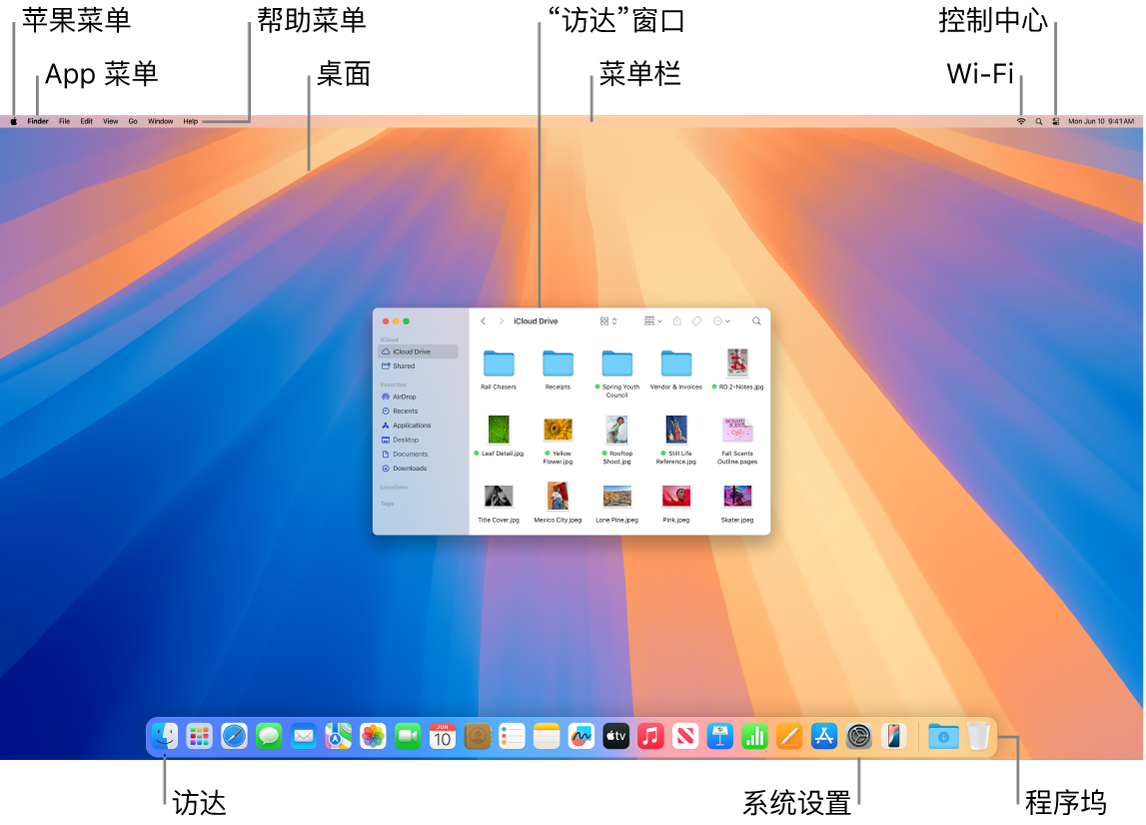
Task: Select the Vendor & Invoices folder
Action: [676, 363]
